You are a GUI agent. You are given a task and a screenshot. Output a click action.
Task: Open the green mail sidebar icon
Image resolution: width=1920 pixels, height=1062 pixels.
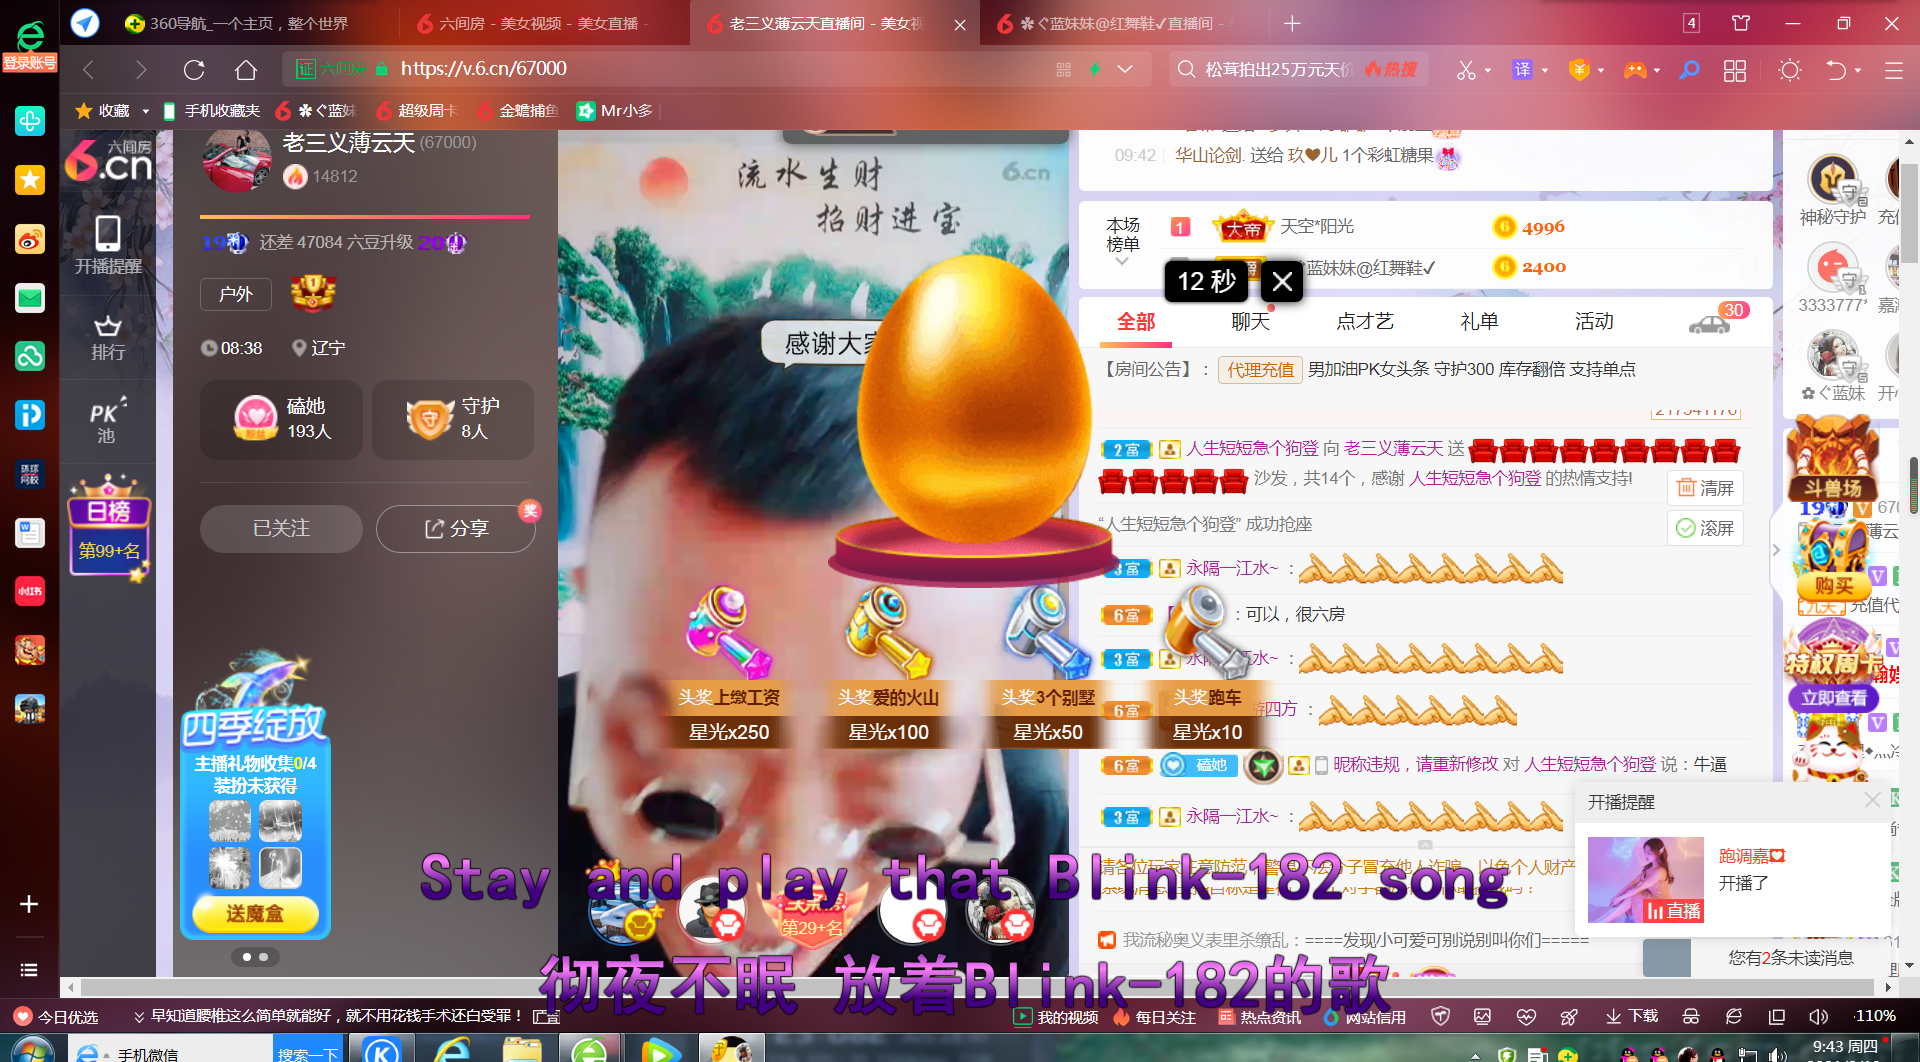[29, 298]
